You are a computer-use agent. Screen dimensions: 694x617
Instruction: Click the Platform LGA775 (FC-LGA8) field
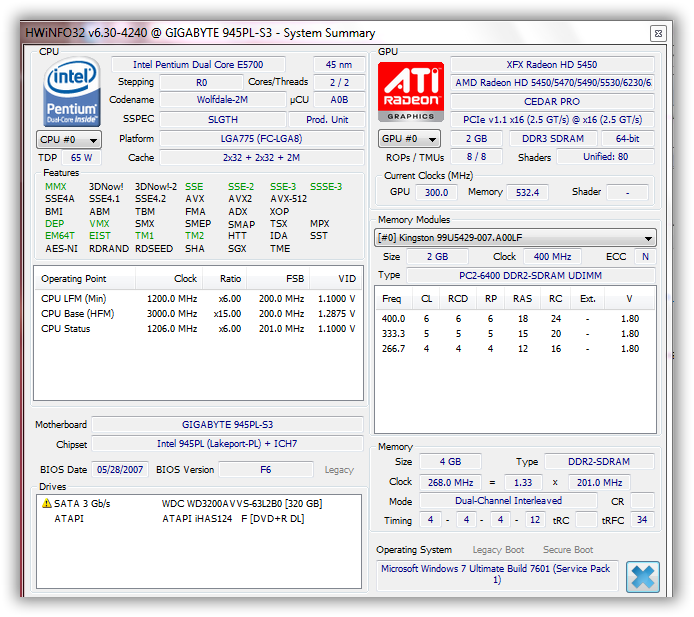click(262, 139)
